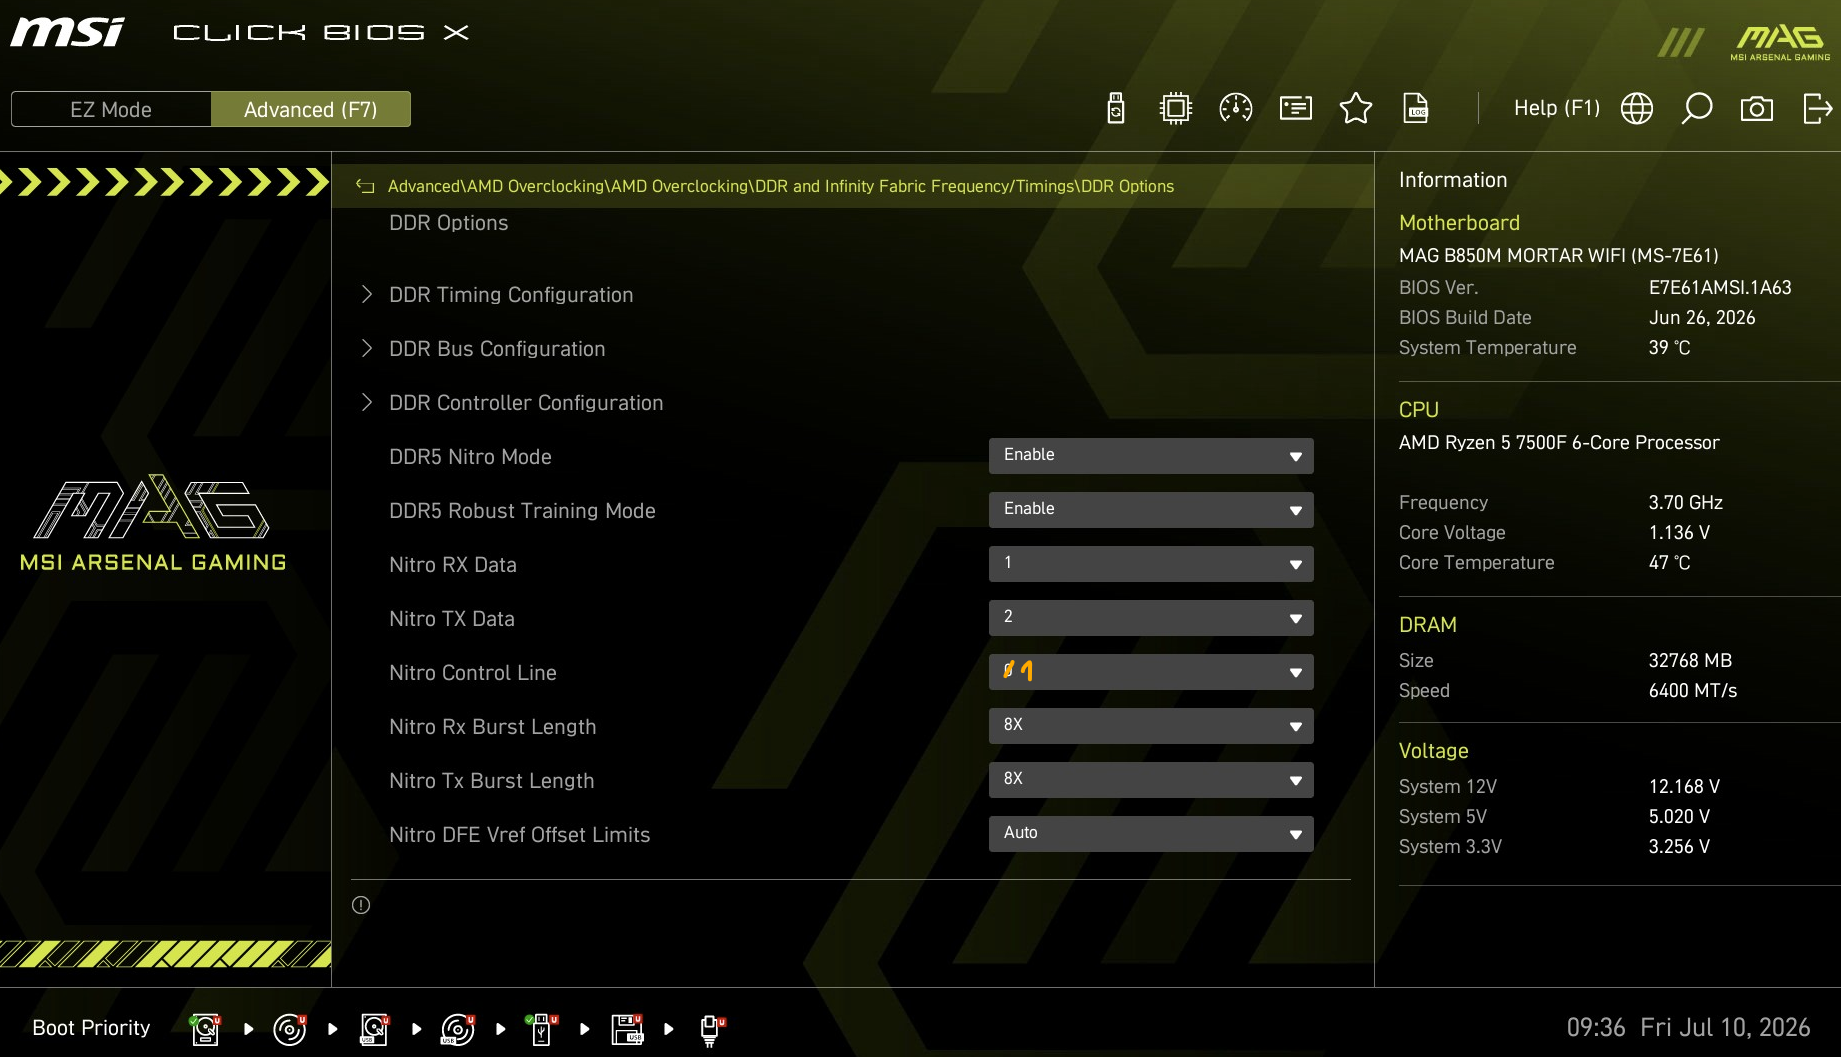The height and width of the screenshot is (1057, 1841).
Task: Click the BIOS Build Date Jun 26, 2026 value
Action: click(x=1702, y=318)
